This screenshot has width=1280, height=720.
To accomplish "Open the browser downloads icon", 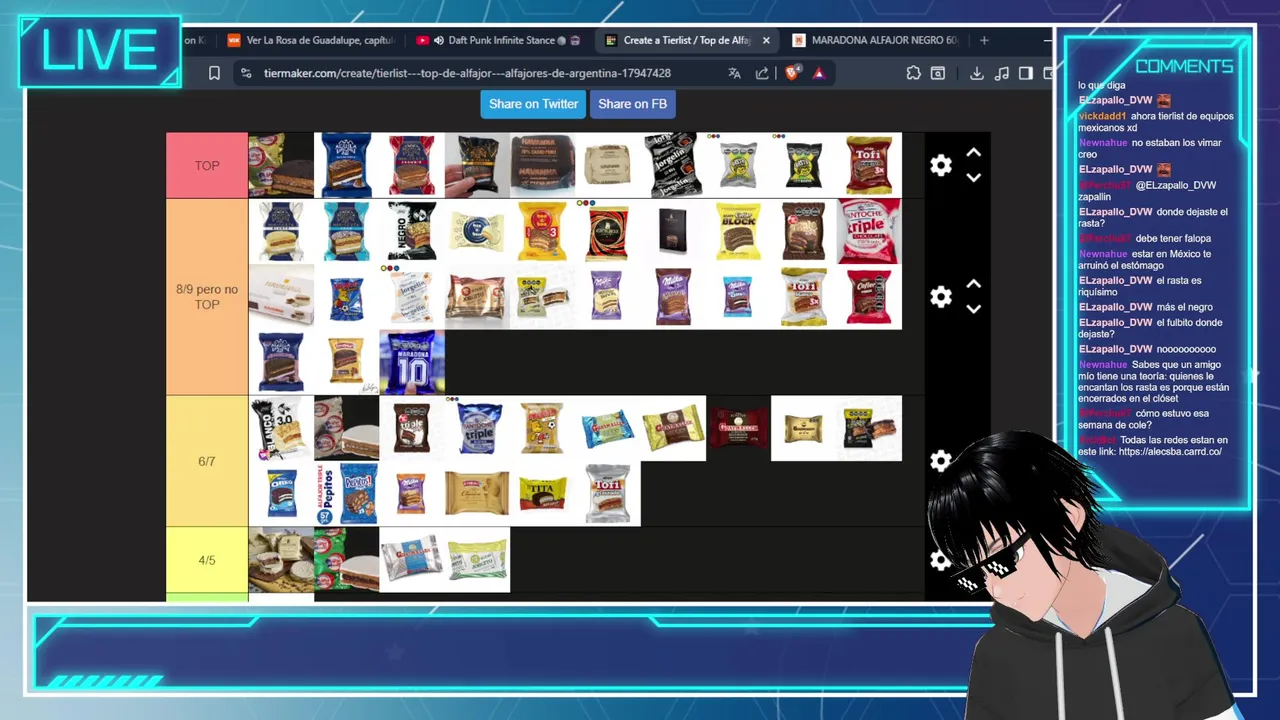I will tap(976, 73).
